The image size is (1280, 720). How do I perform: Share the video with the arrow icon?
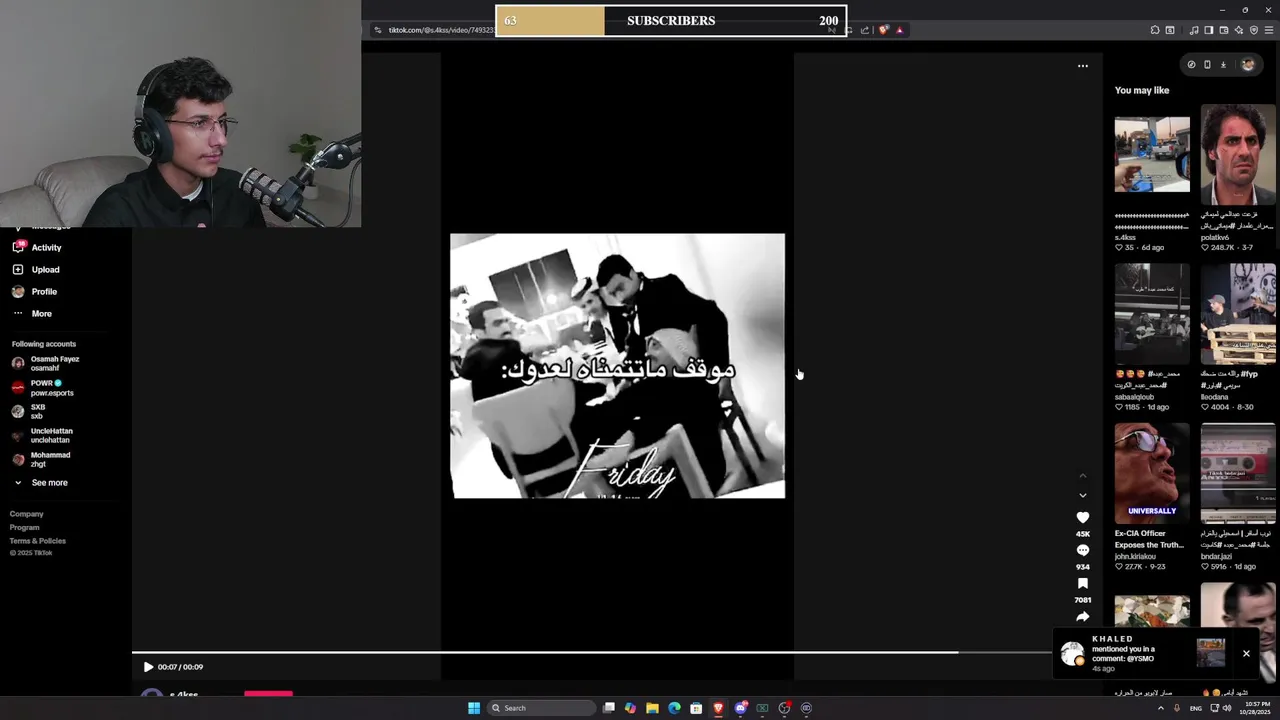(1082, 616)
